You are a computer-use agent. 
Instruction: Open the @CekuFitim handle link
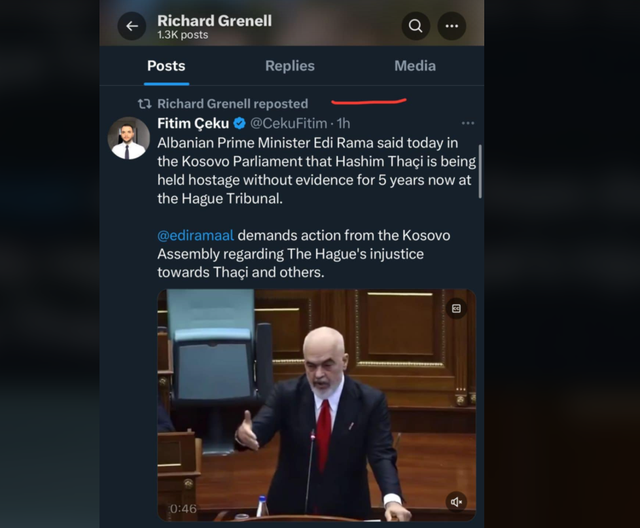pos(289,123)
